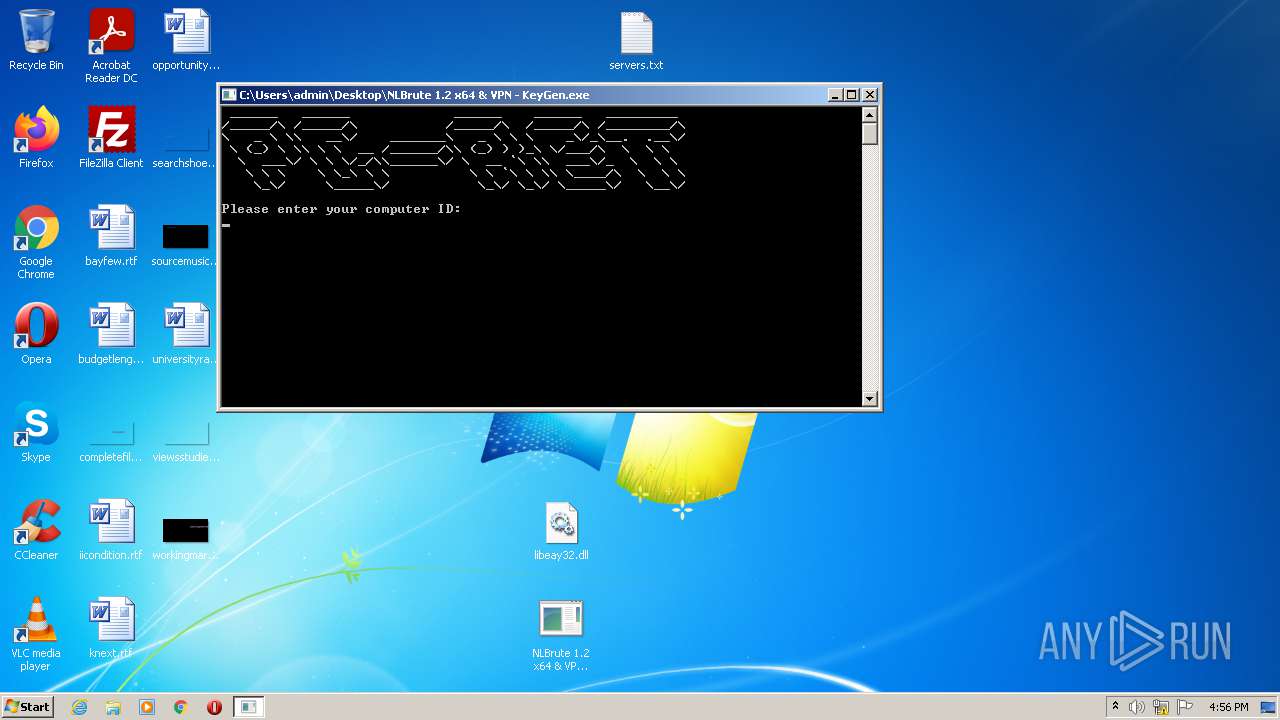Click the console window system menu icon
The width and height of the screenshot is (1280, 720).
point(229,95)
